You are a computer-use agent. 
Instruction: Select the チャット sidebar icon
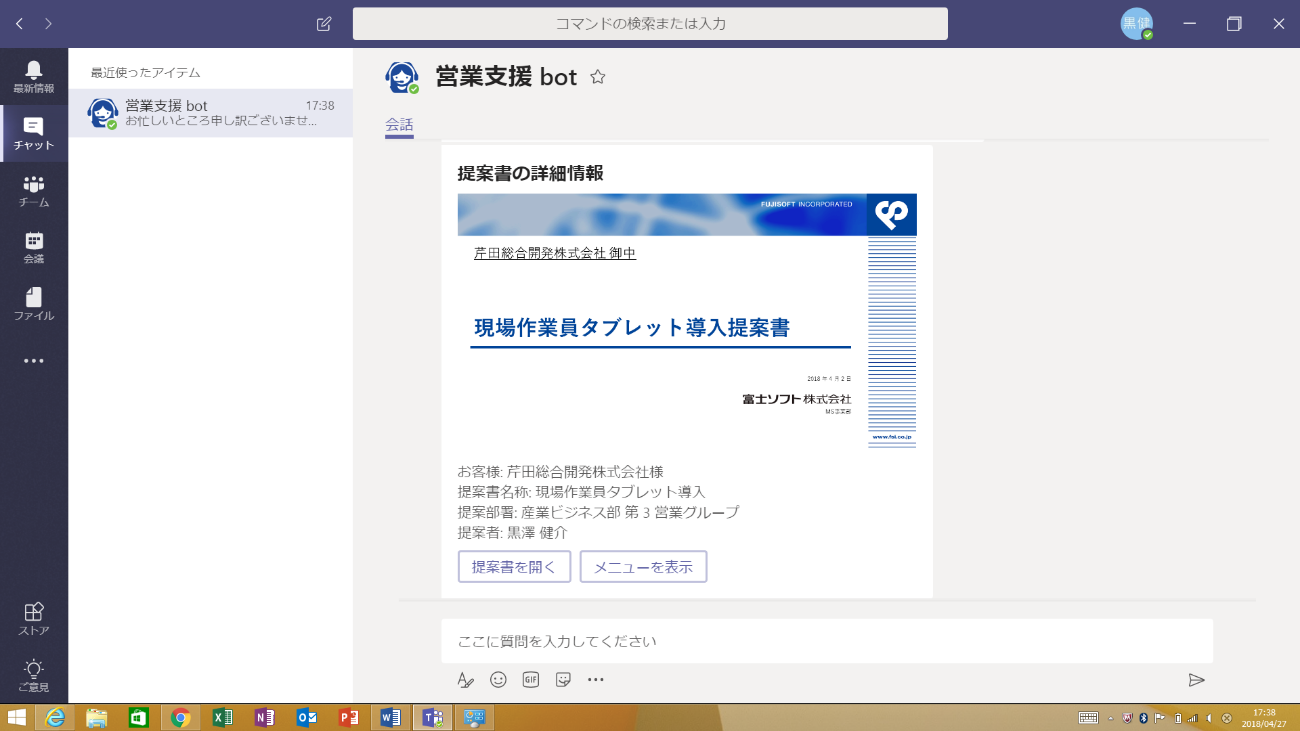(x=34, y=133)
